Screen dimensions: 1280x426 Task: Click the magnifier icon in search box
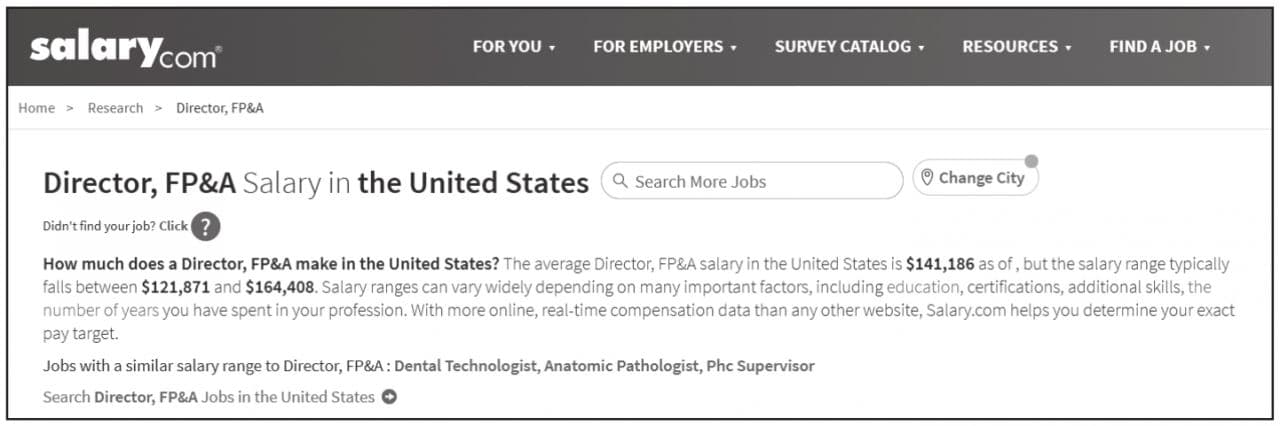point(620,181)
